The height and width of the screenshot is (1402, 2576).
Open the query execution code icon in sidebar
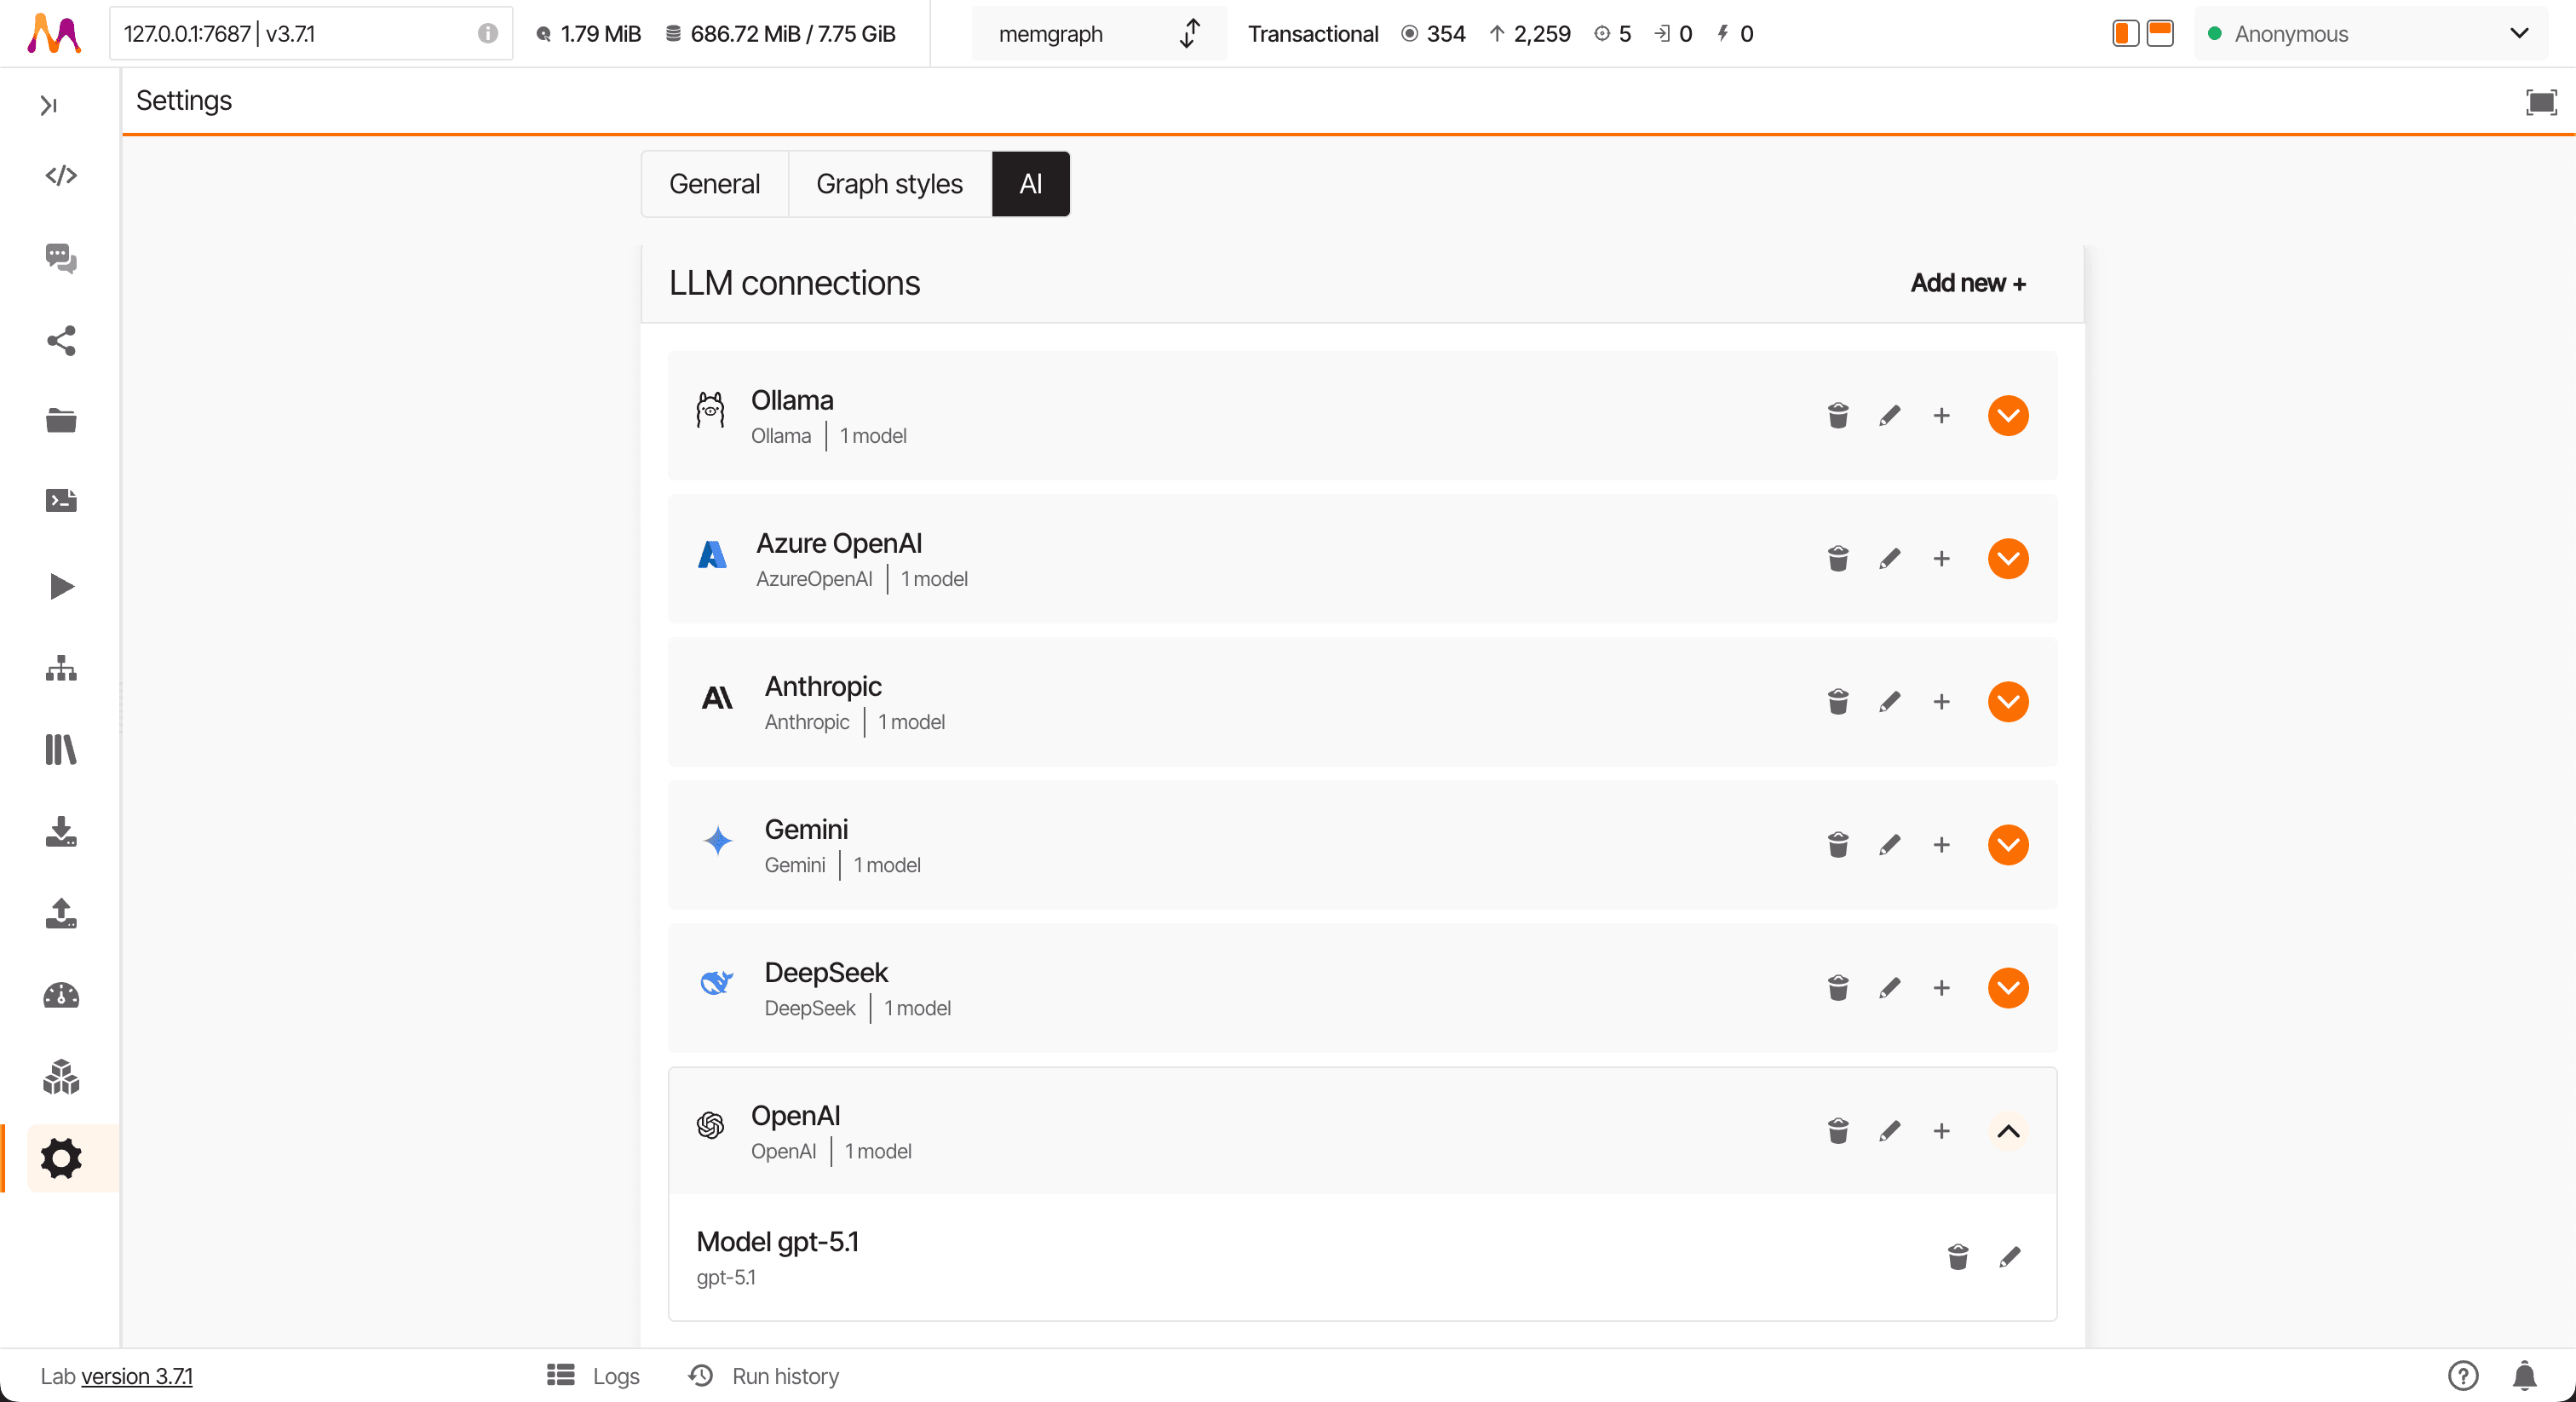point(61,176)
